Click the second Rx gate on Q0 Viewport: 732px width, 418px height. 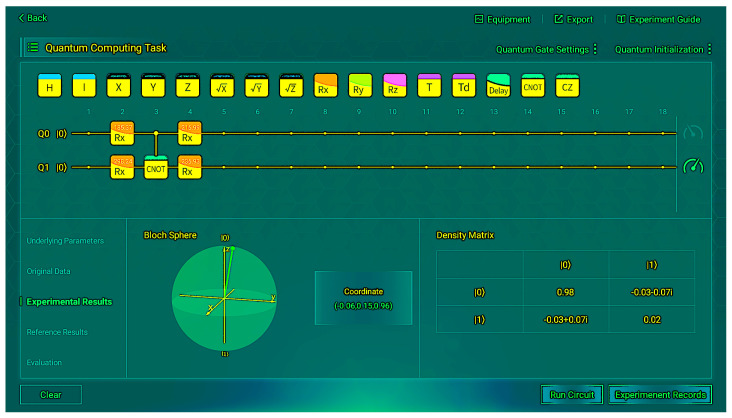point(190,133)
